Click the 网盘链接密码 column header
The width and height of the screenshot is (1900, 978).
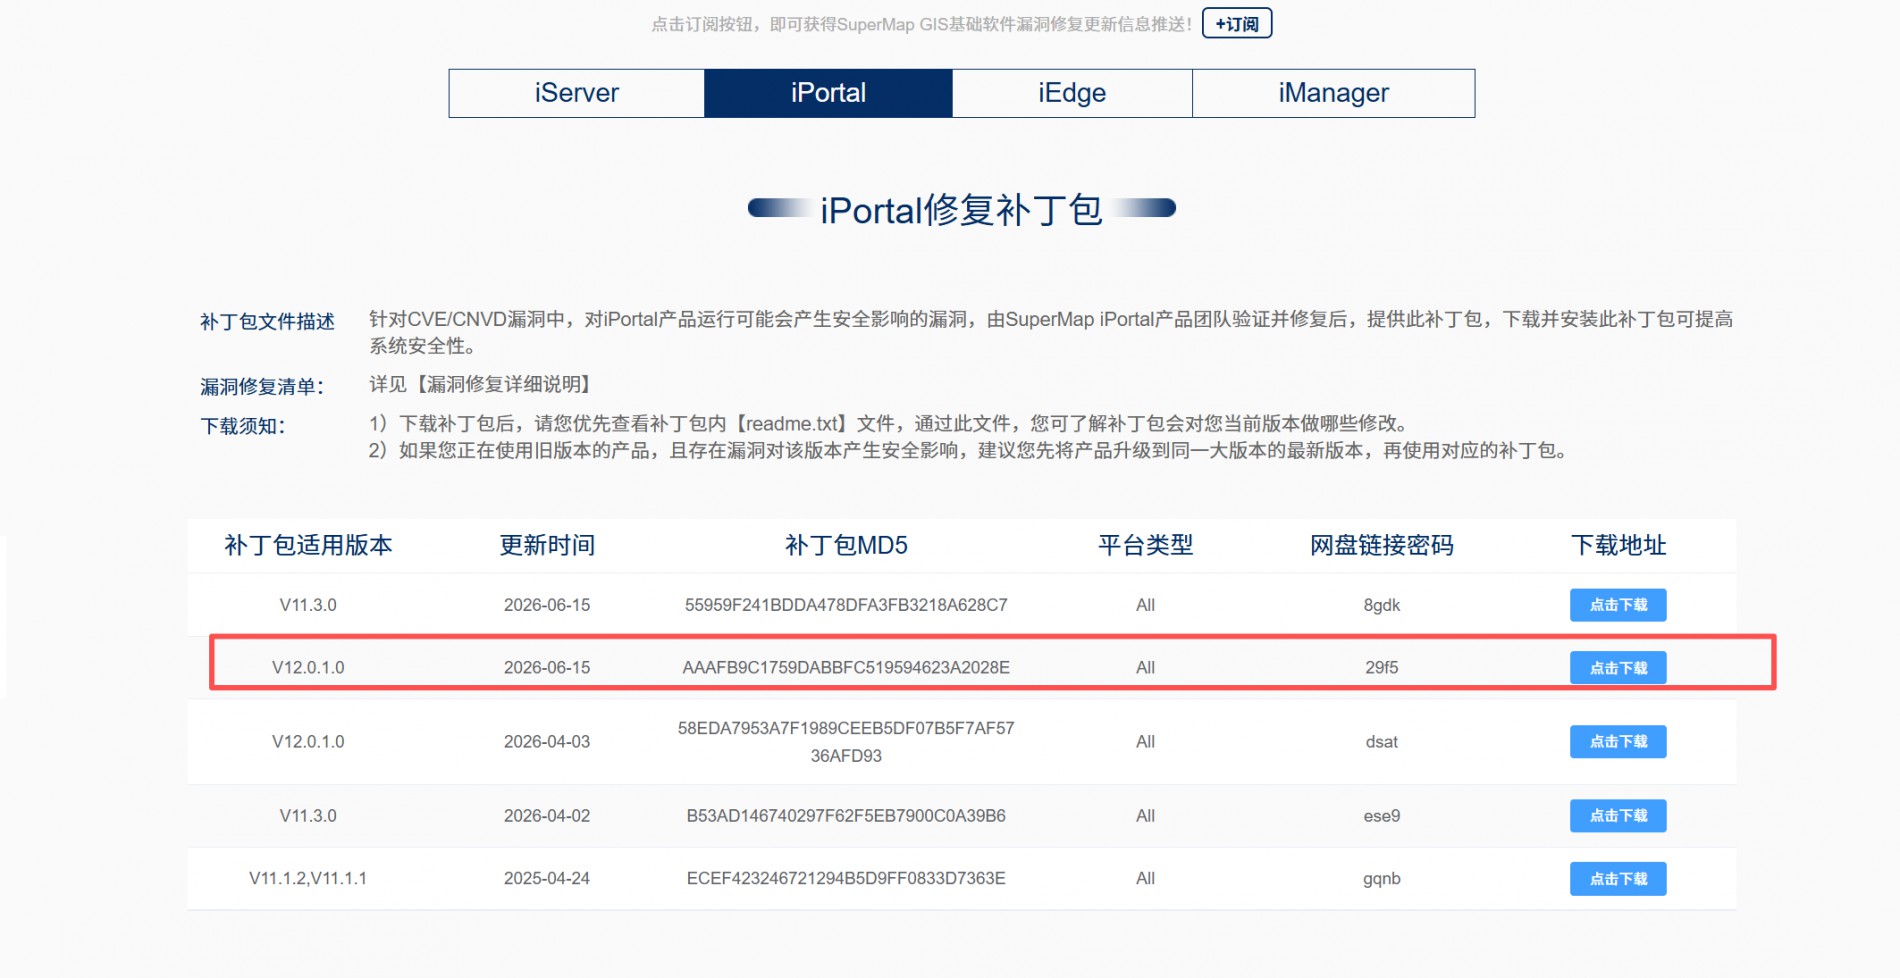click(1382, 545)
